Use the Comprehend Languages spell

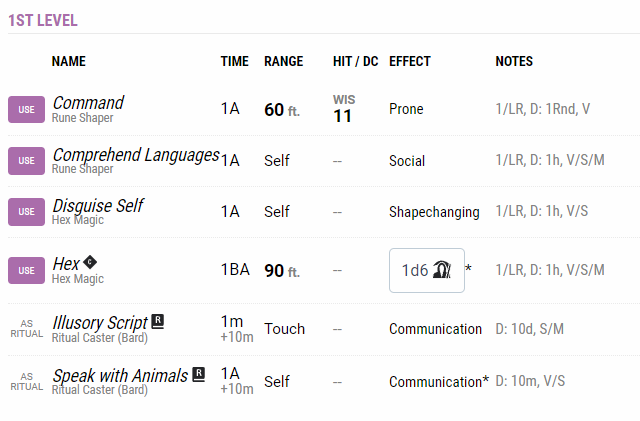[x=27, y=161]
